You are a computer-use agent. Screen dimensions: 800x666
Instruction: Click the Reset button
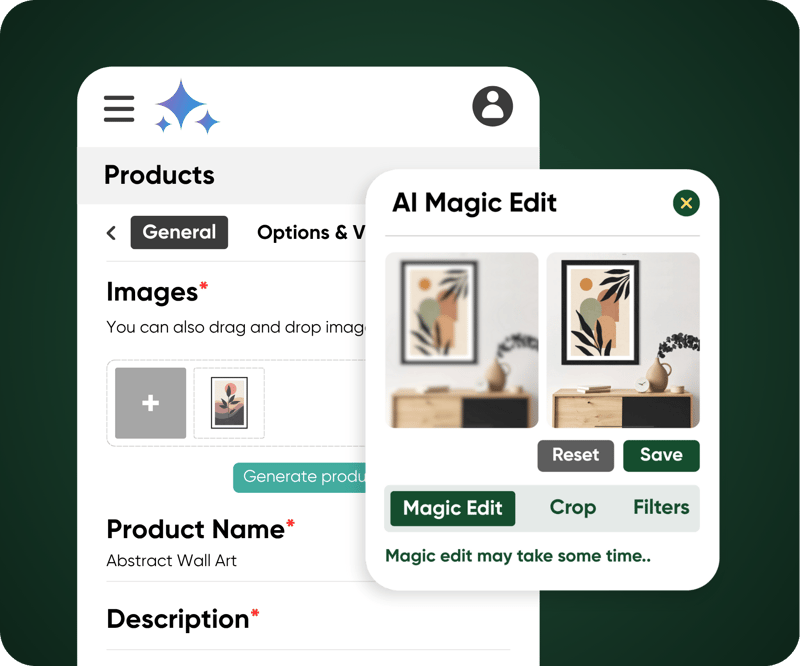[576, 455]
